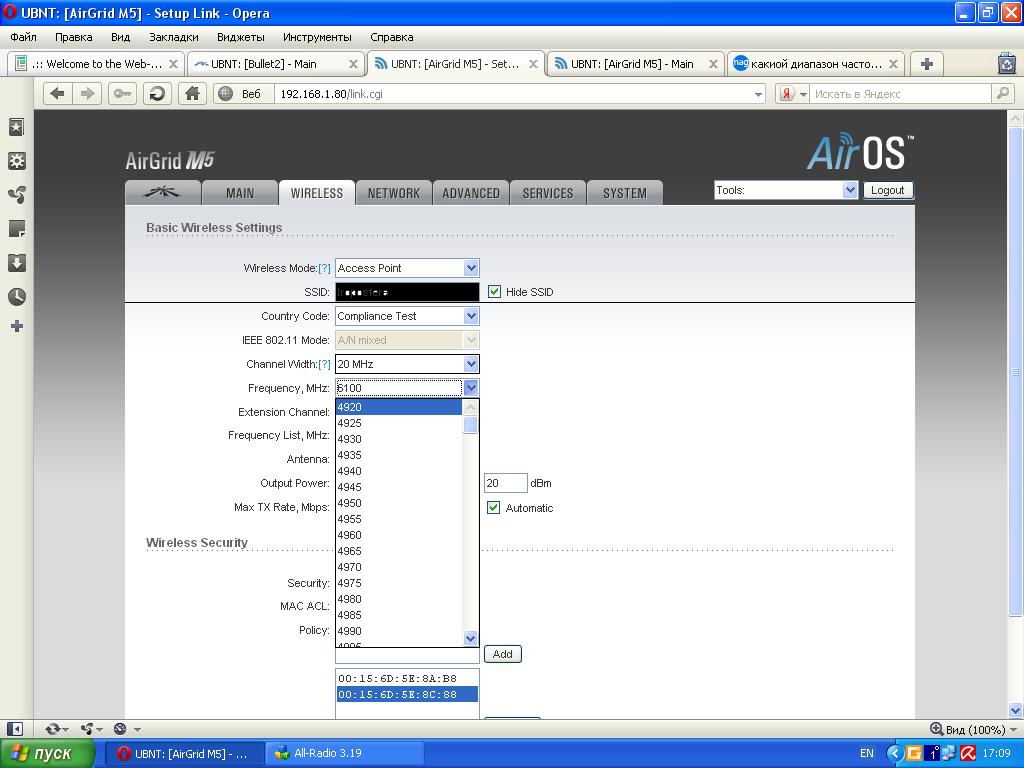Click the closed tabs trash icon

tap(1006, 63)
